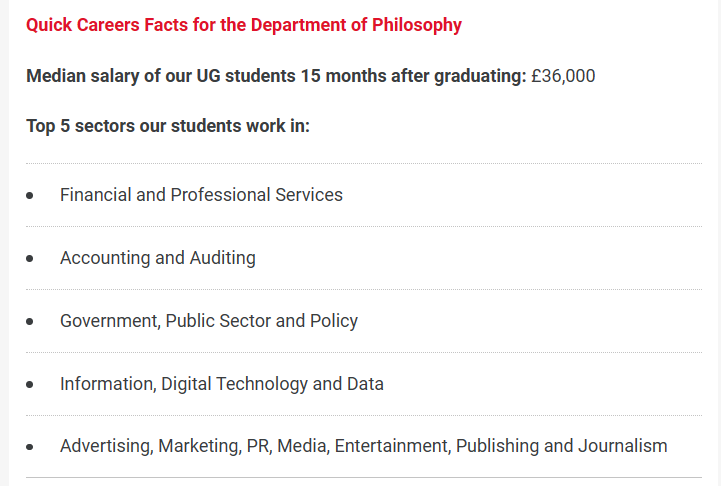Click the Accounting and Auditing list entry
721x486 pixels.
point(157,258)
